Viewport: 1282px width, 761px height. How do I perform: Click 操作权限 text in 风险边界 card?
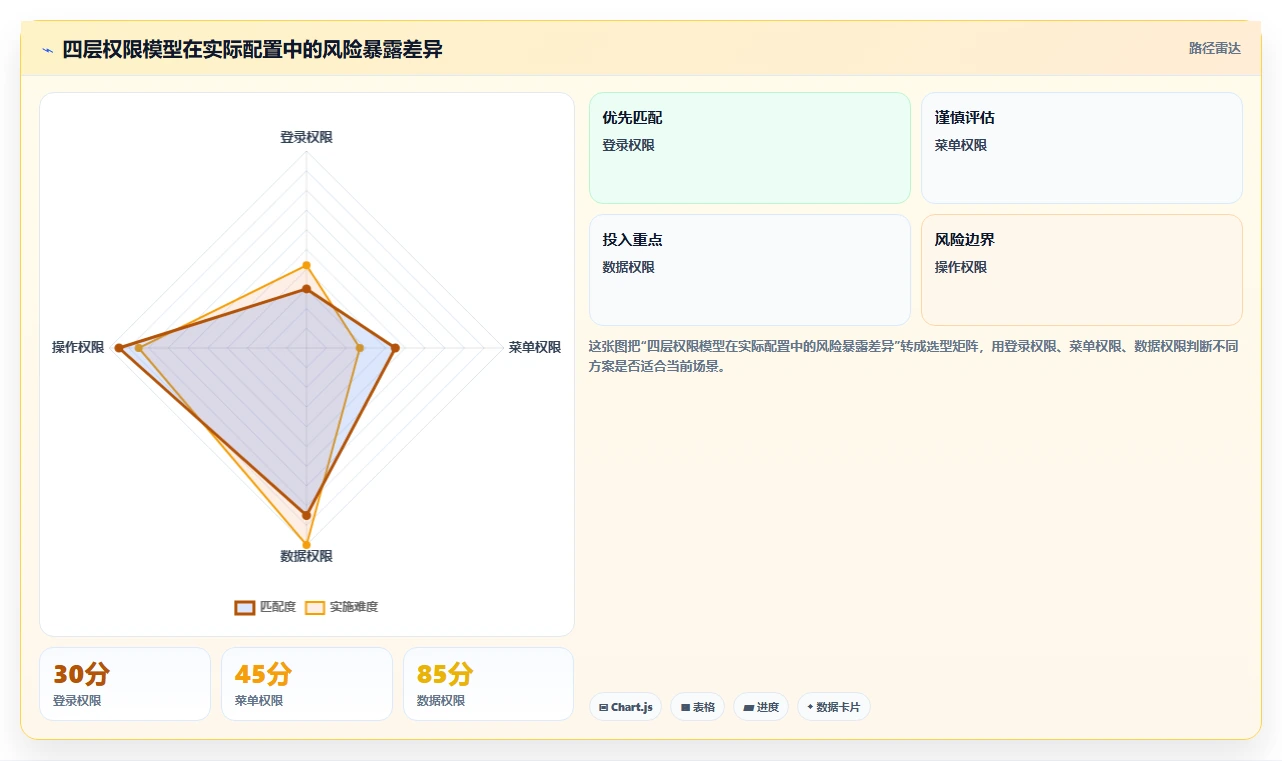pyautogui.click(x=961, y=267)
